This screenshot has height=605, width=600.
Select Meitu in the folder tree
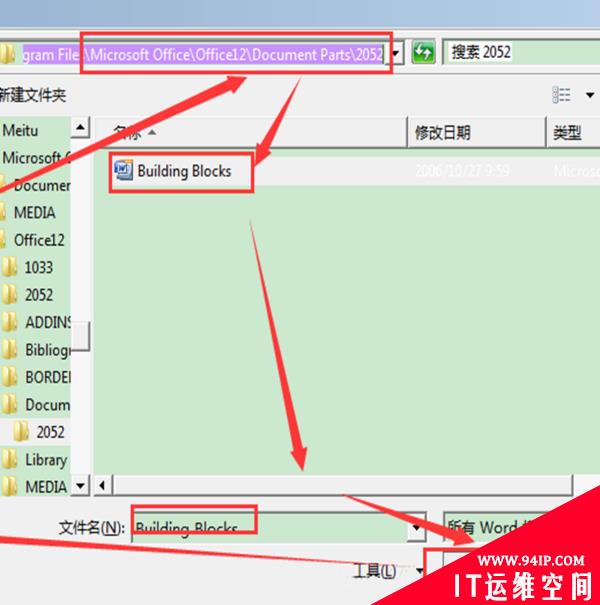(x=20, y=130)
